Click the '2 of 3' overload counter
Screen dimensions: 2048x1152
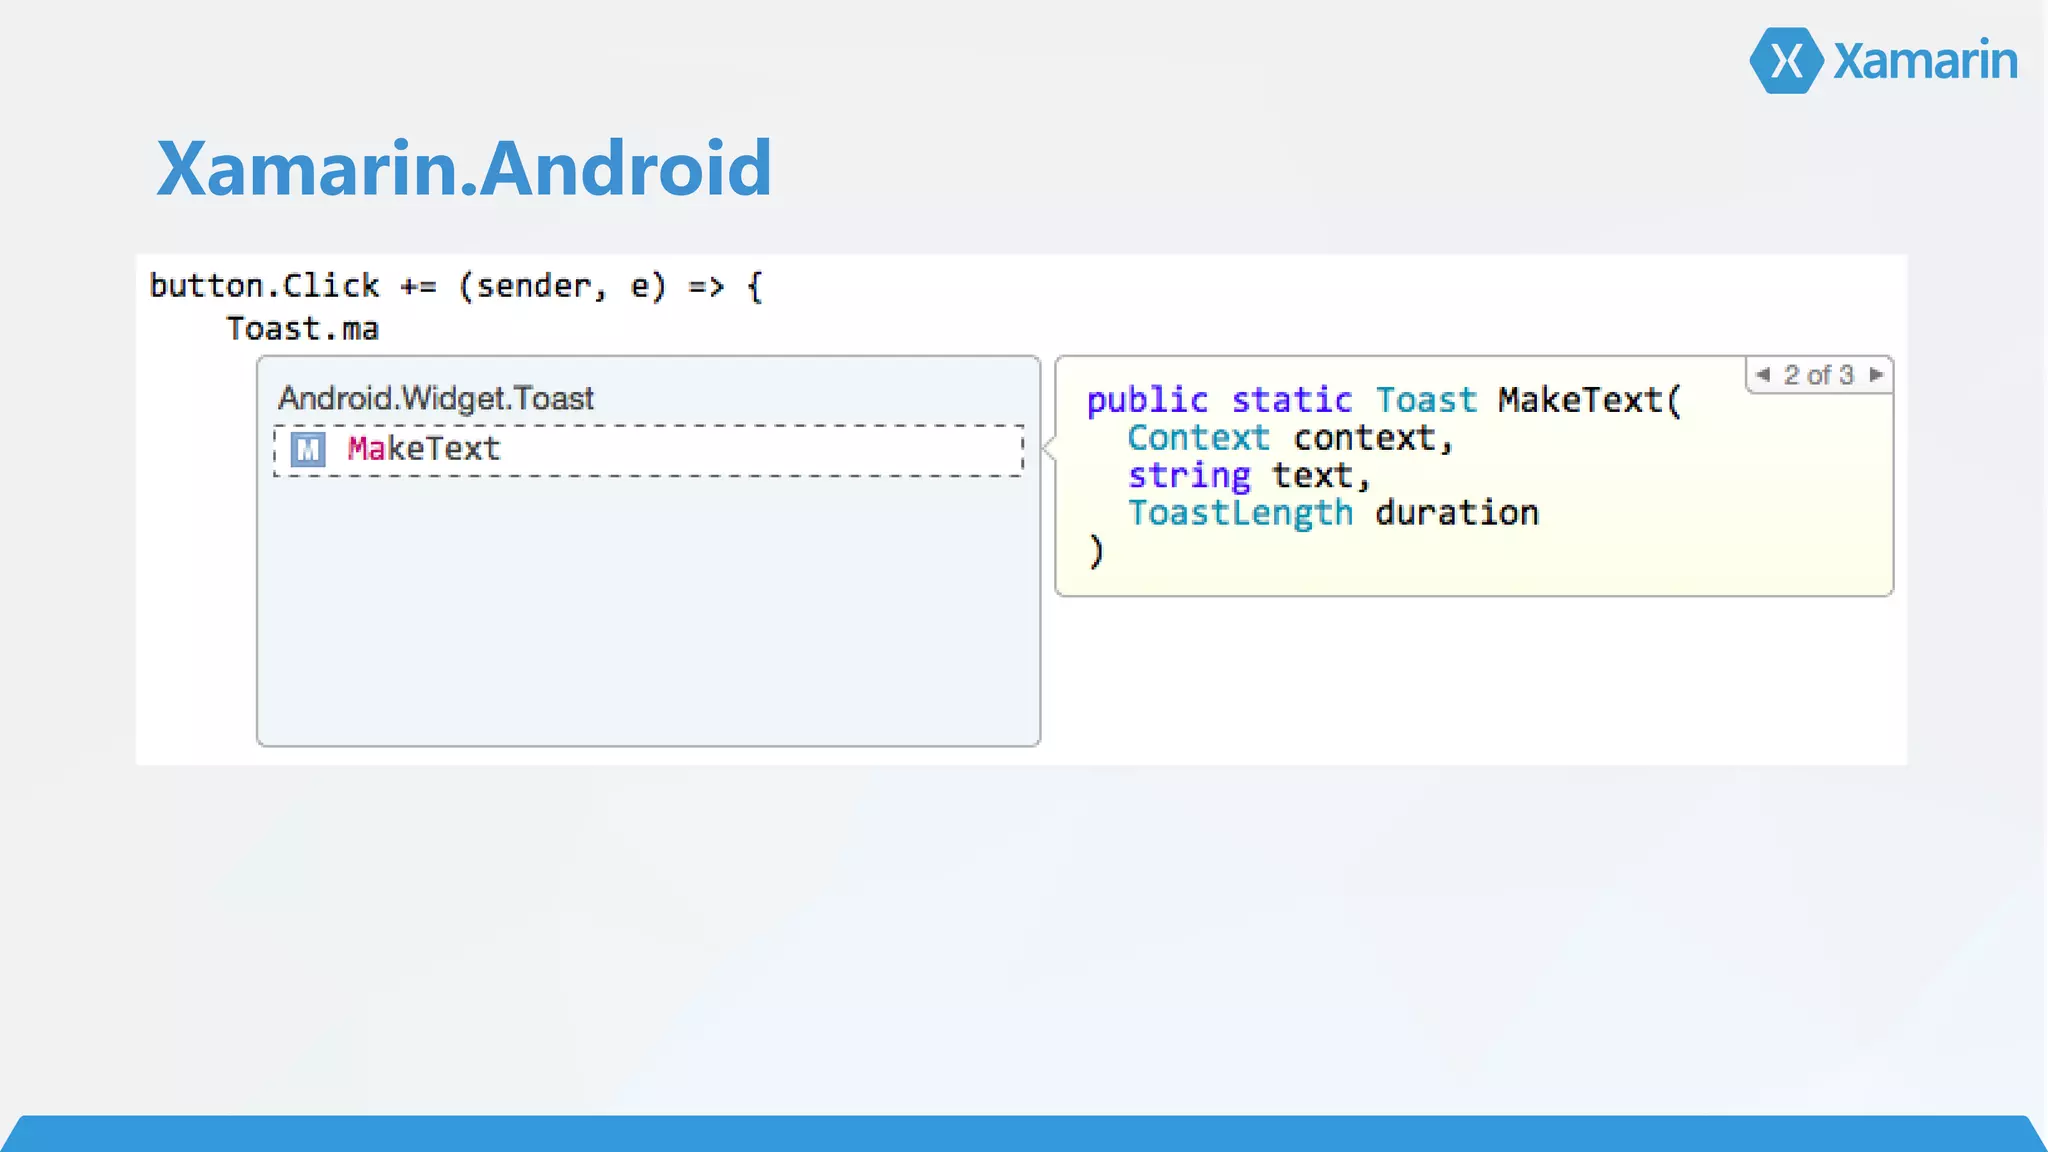tap(1819, 375)
